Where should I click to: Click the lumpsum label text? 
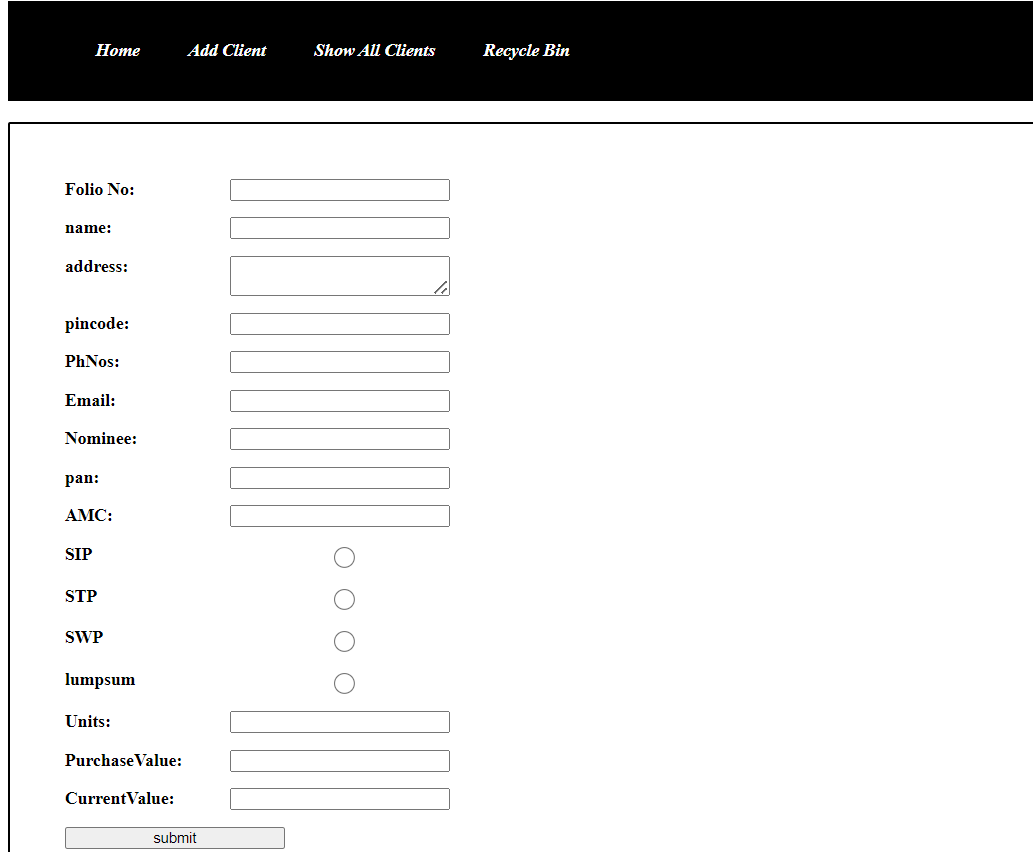(100, 680)
